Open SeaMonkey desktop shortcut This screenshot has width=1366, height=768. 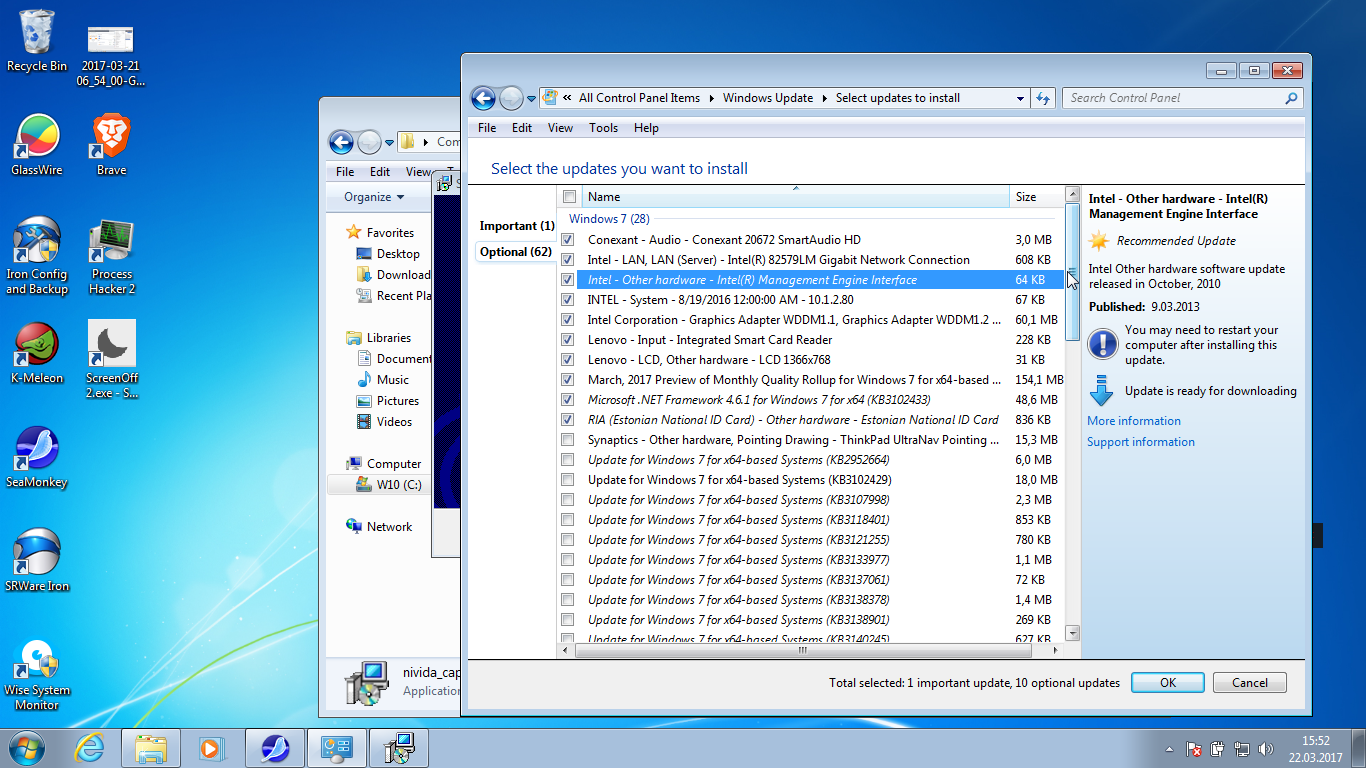tap(36, 450)
